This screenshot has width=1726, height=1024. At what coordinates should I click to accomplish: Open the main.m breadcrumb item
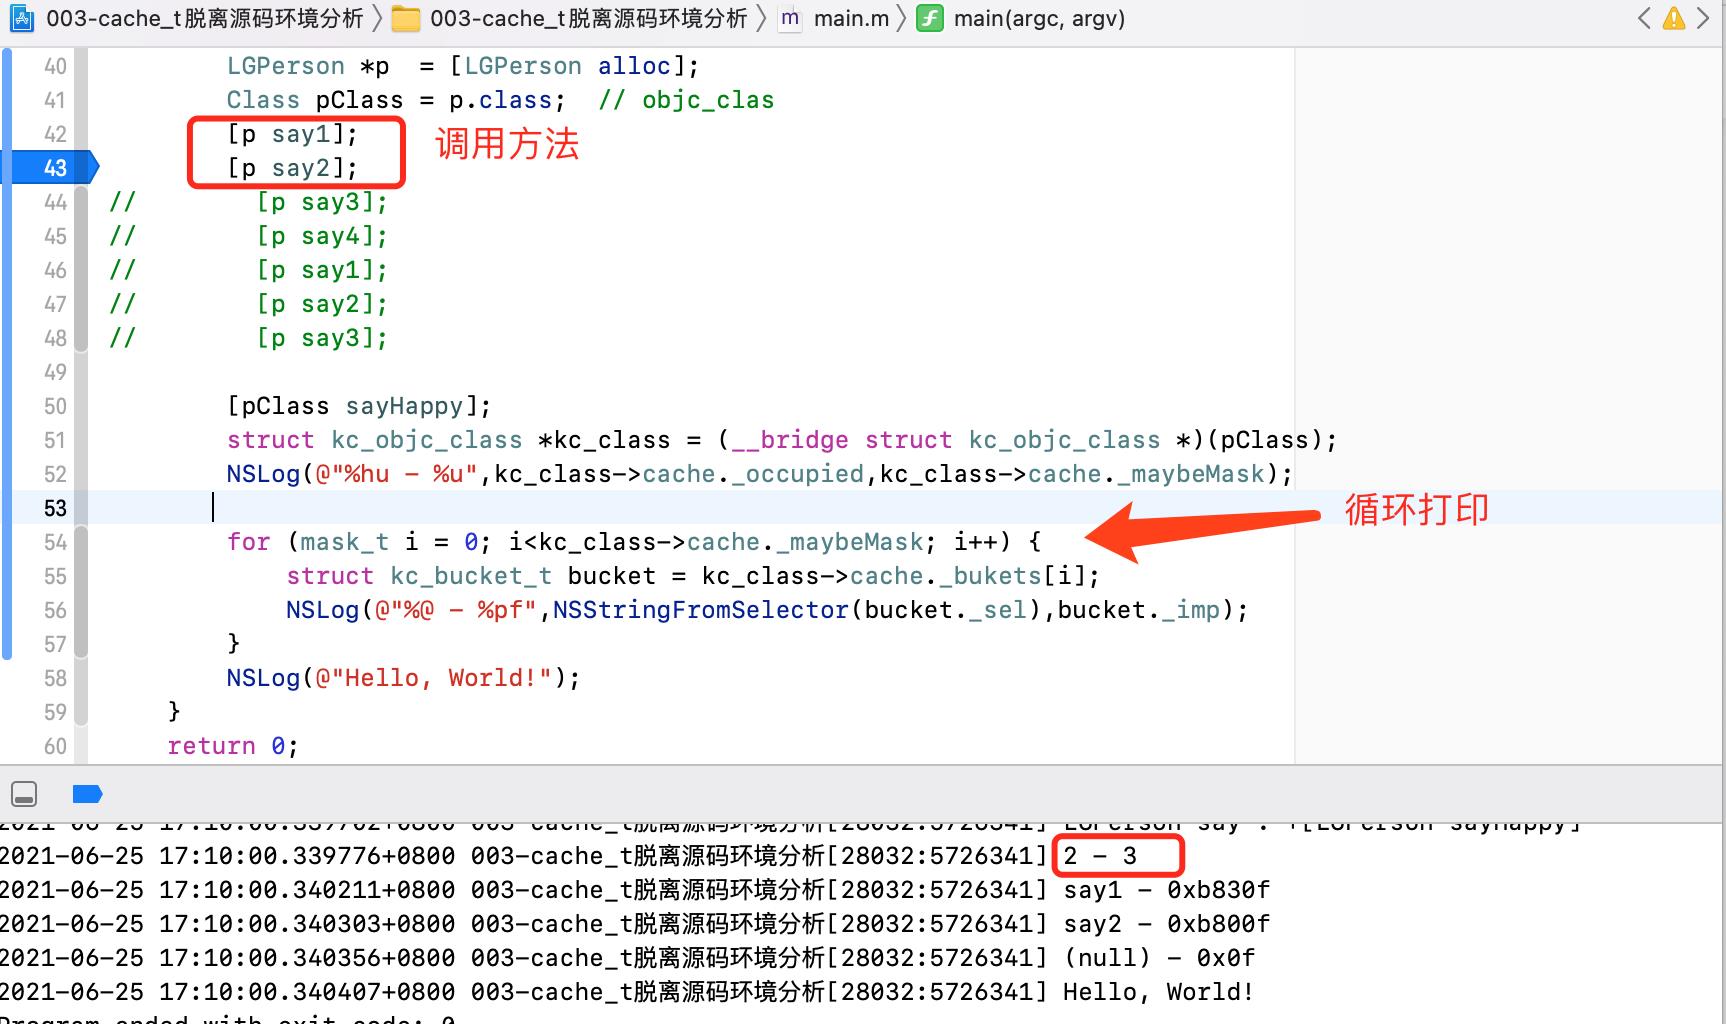[851, 18]
